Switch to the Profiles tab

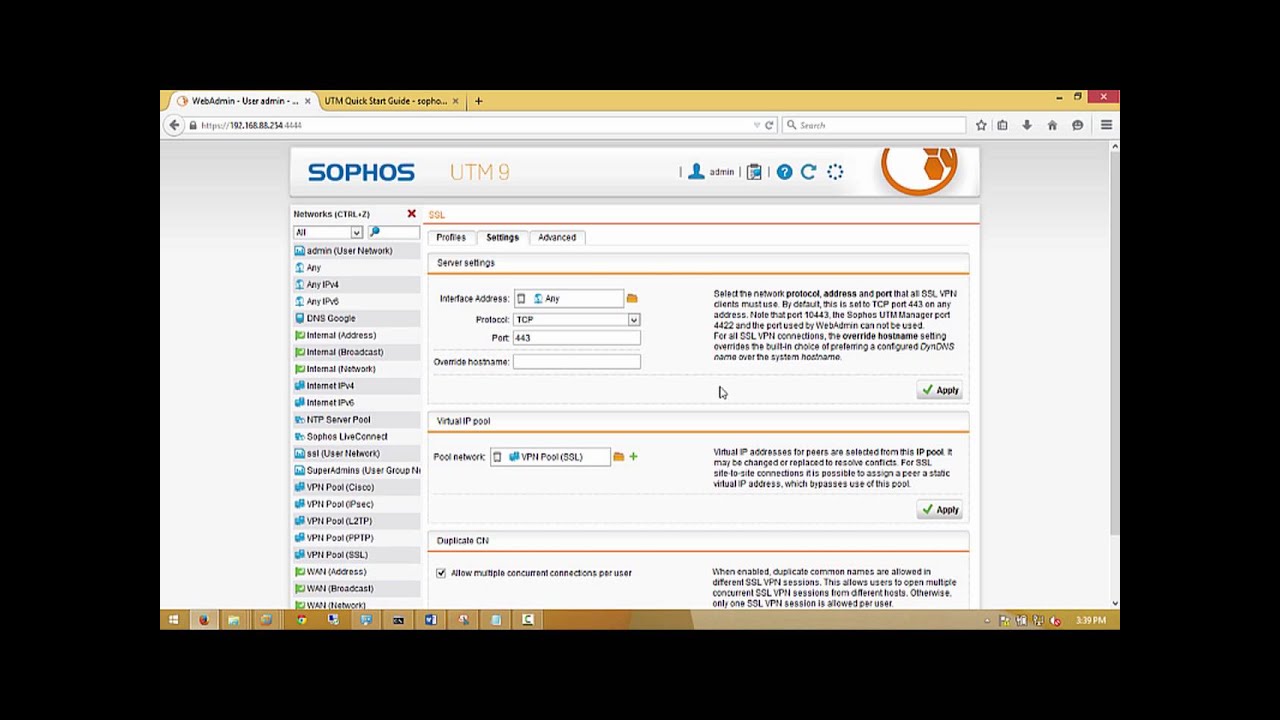(x=451, y=237)
